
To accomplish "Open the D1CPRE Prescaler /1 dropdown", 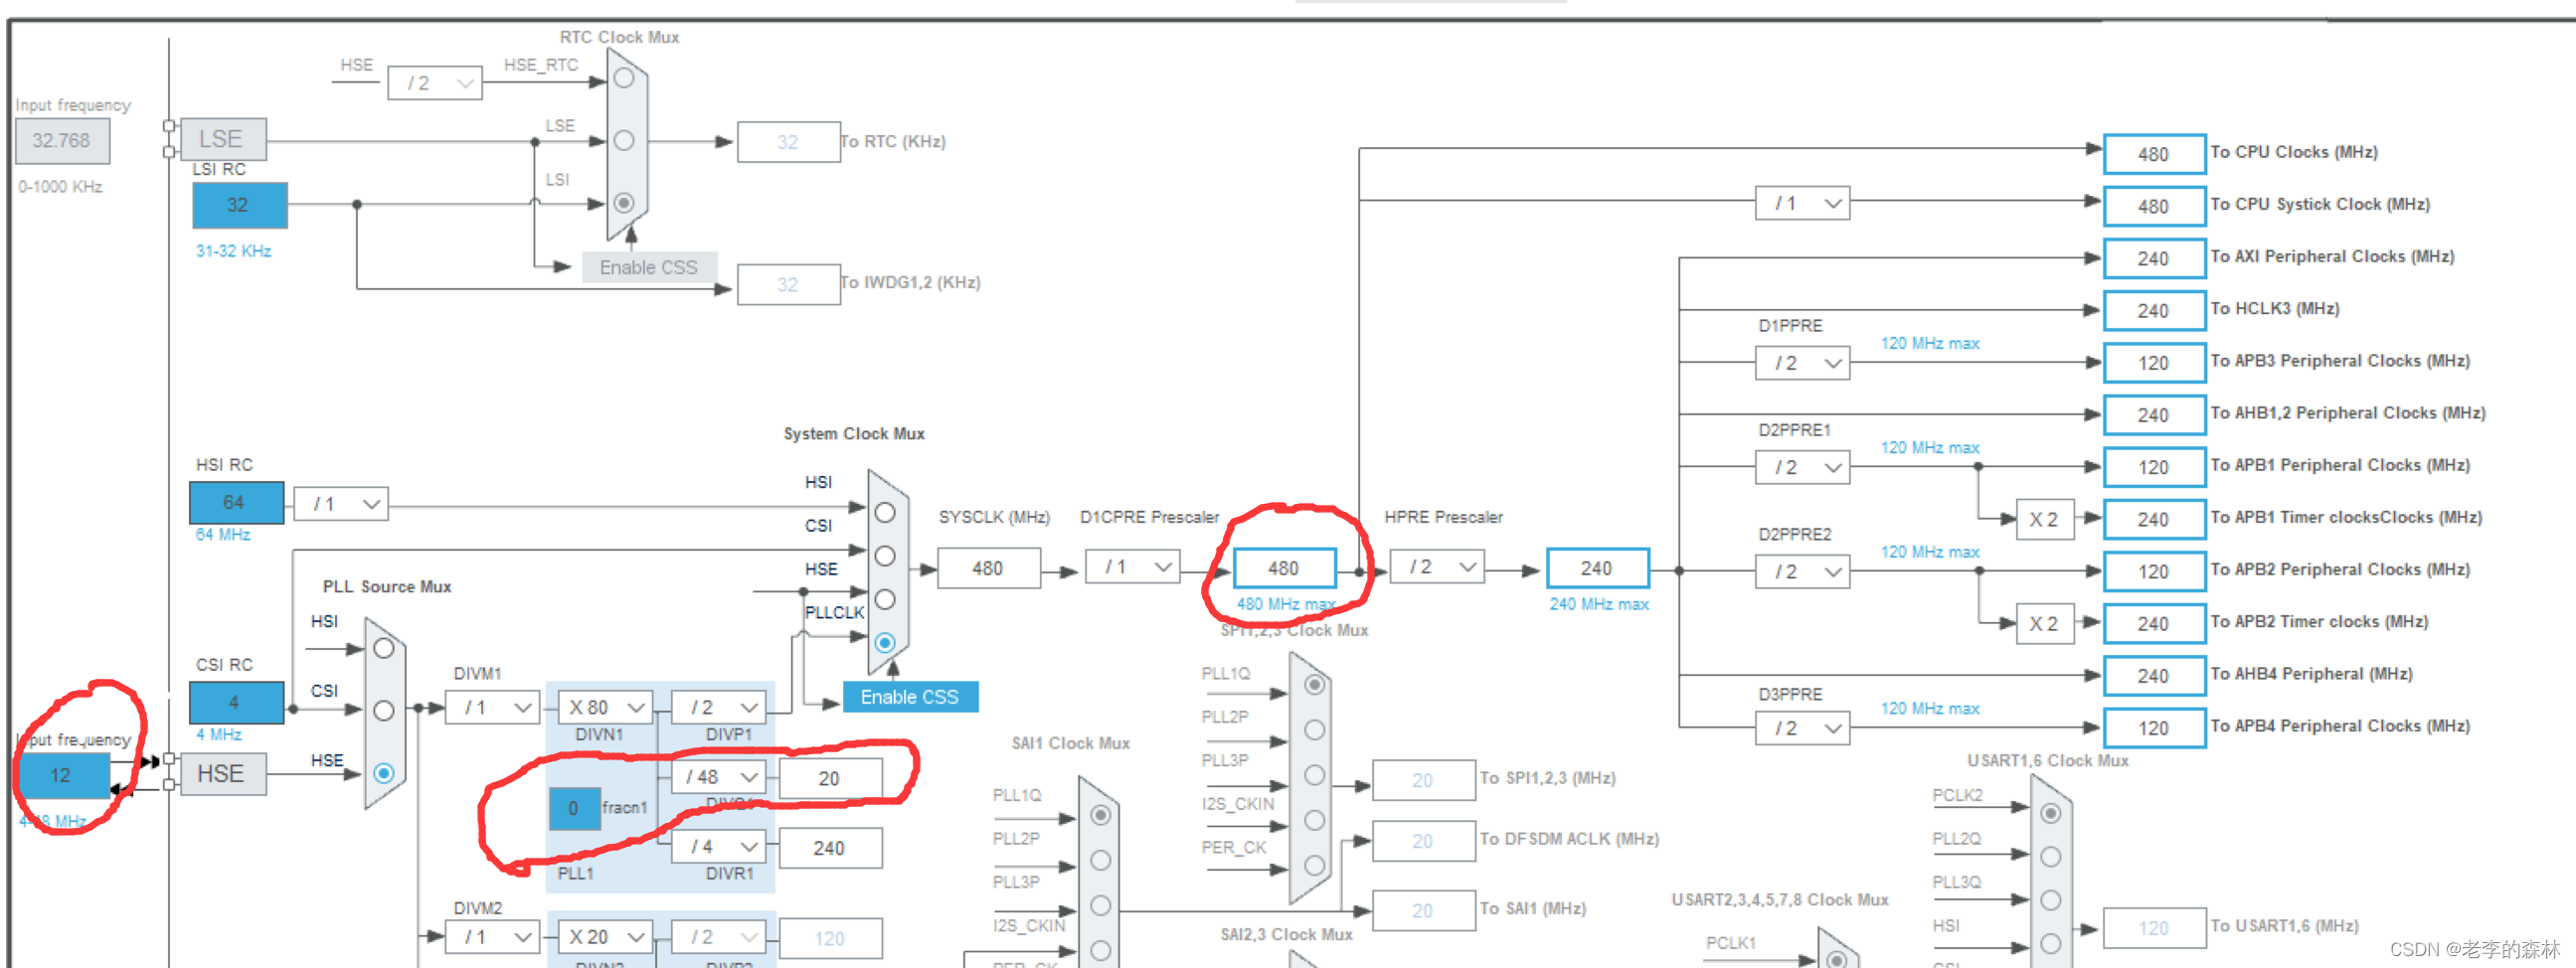I will [x=1133, y=567].
